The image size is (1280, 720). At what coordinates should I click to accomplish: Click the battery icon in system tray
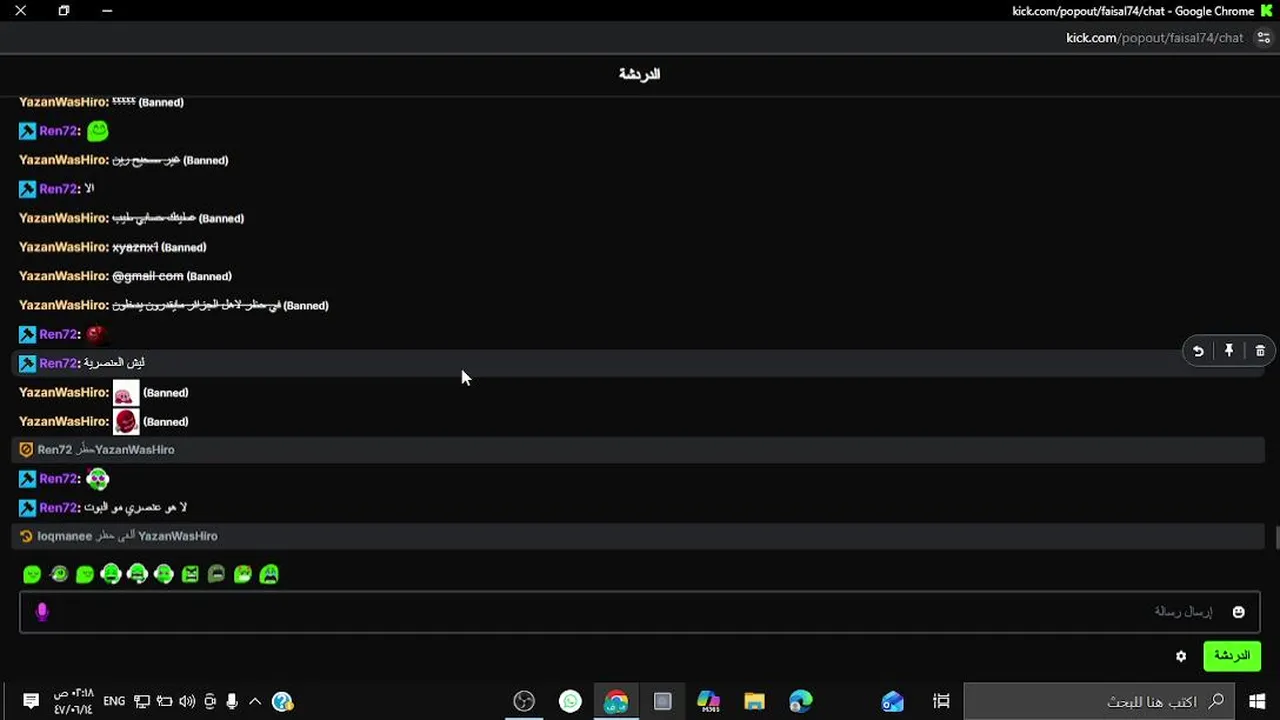click(164, 701)
